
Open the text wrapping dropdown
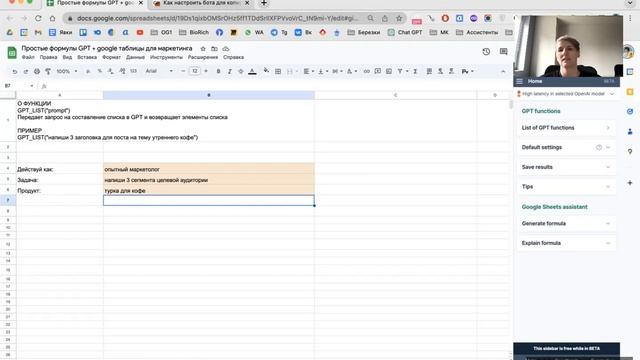[337, 71]
